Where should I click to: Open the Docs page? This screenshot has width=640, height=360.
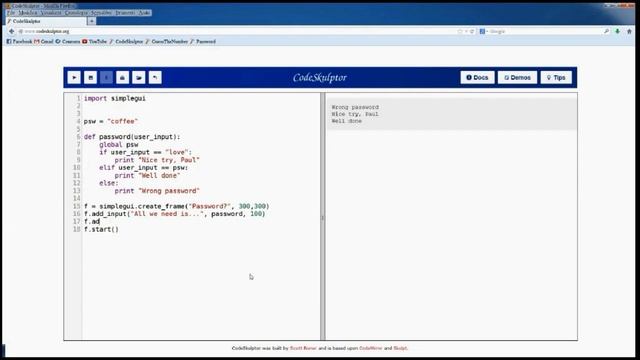pyautogui.click(x=477, y=78)
